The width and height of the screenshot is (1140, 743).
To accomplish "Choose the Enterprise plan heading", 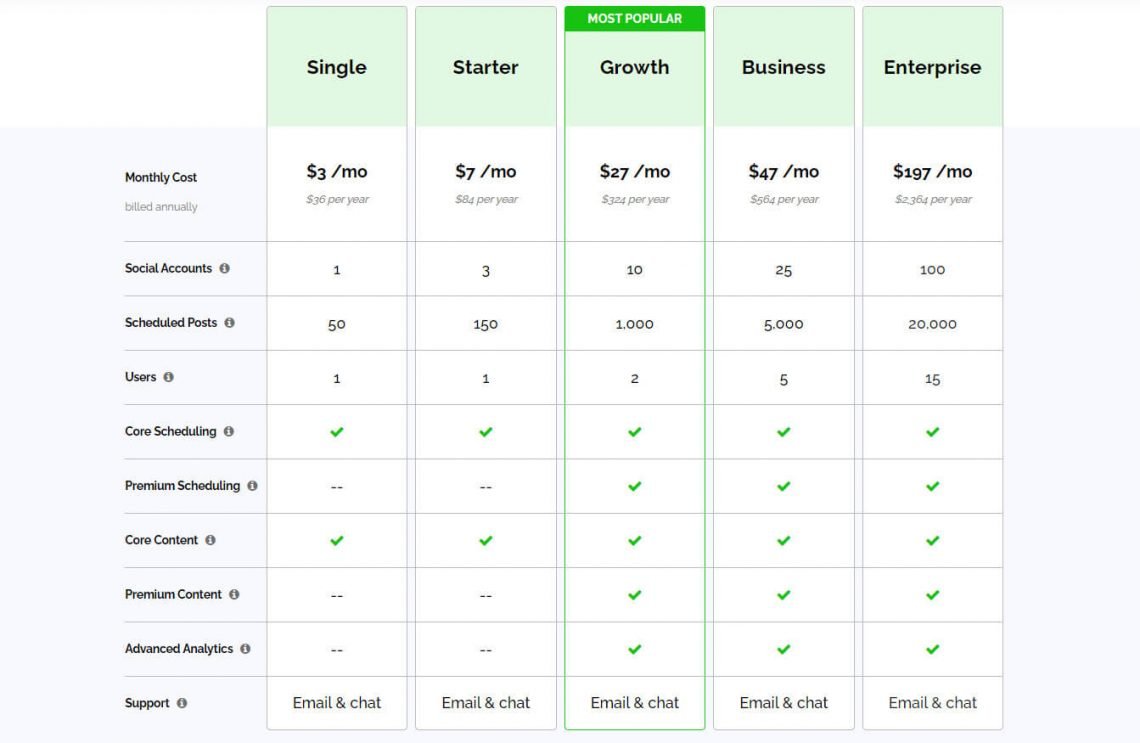I will click(x=933, y=67).
